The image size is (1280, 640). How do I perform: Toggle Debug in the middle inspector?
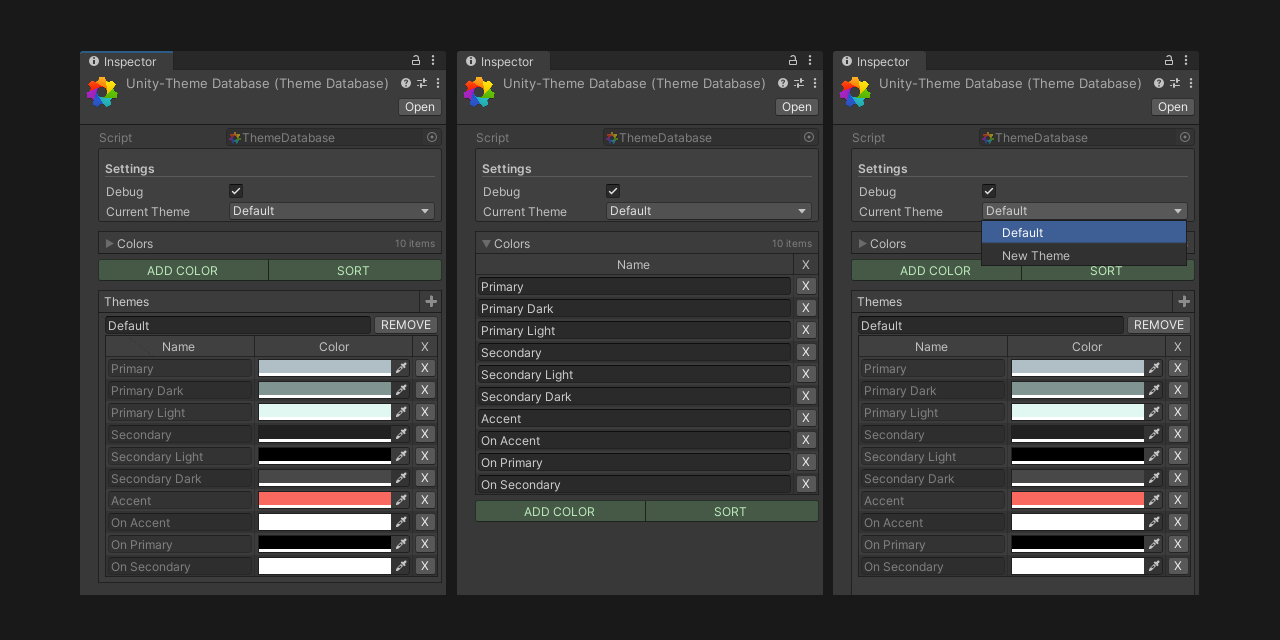tap(611, 191)
